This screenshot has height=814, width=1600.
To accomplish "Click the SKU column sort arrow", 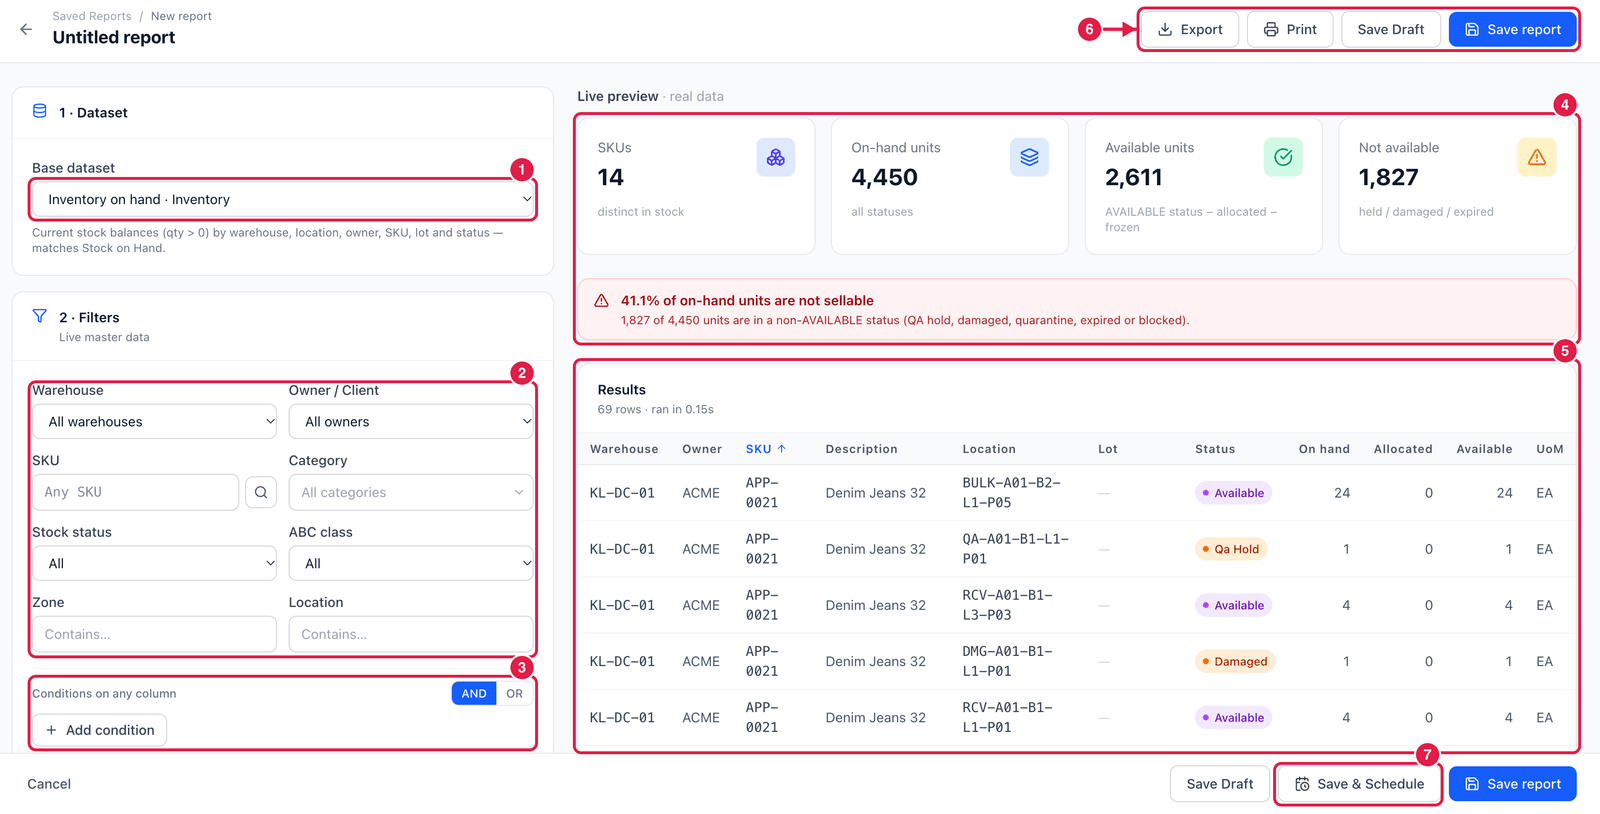I will (x=782, y=449).
